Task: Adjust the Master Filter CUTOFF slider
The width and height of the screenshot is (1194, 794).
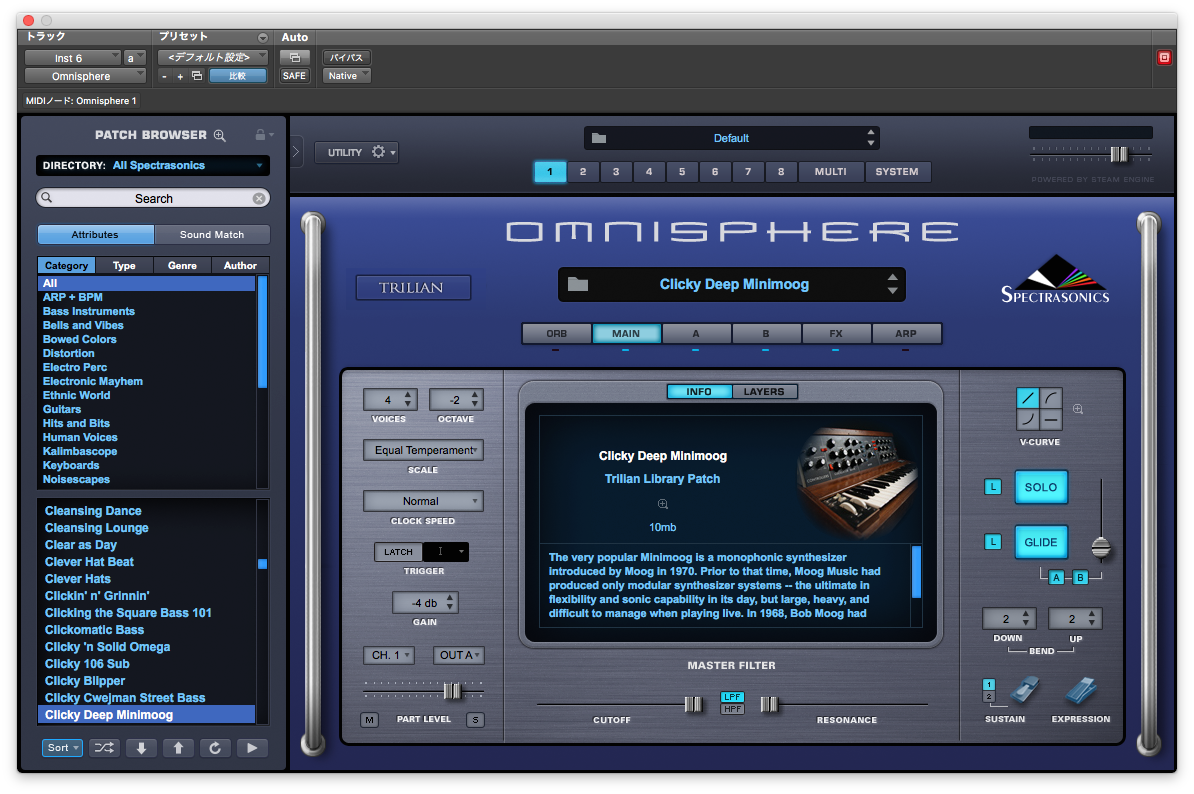Action: pos(693,704)
